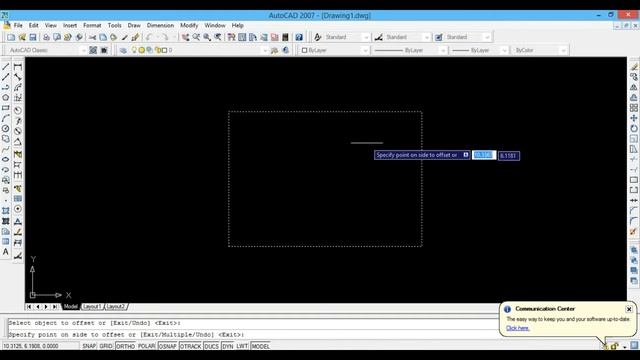Image resolution: width=640 pixels, height=360 pixels.
Task: Open the Table Style Standard dropdown
Action: (487, 37)
